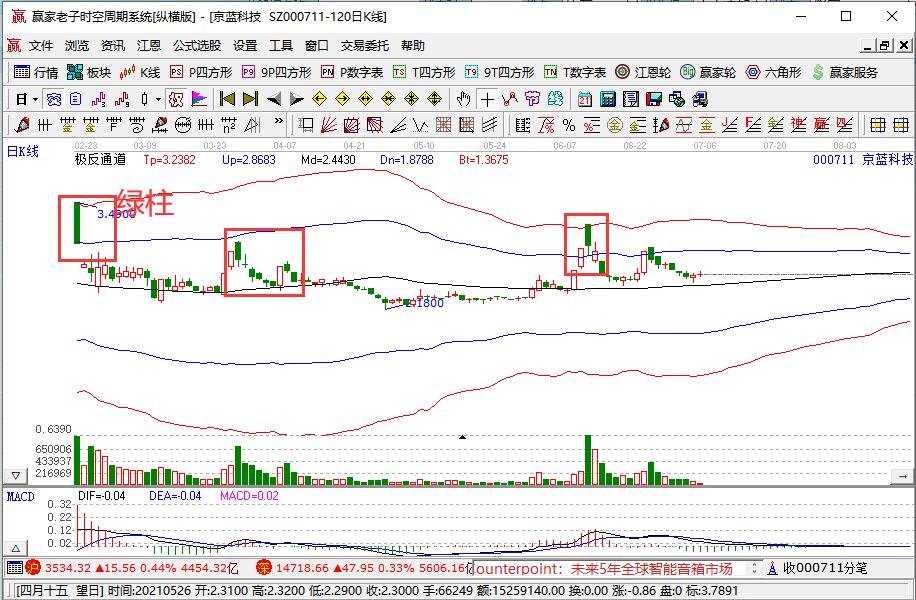Select the hand pan tool
The image size is (916, 600).
click(463, 99)
